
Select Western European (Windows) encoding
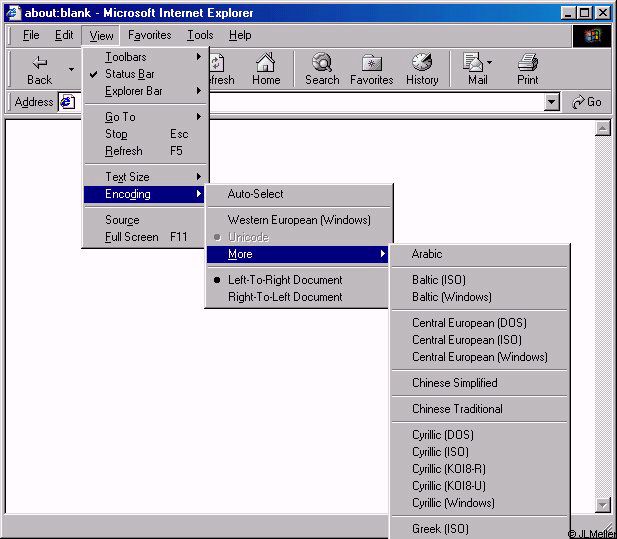(298, 220)
